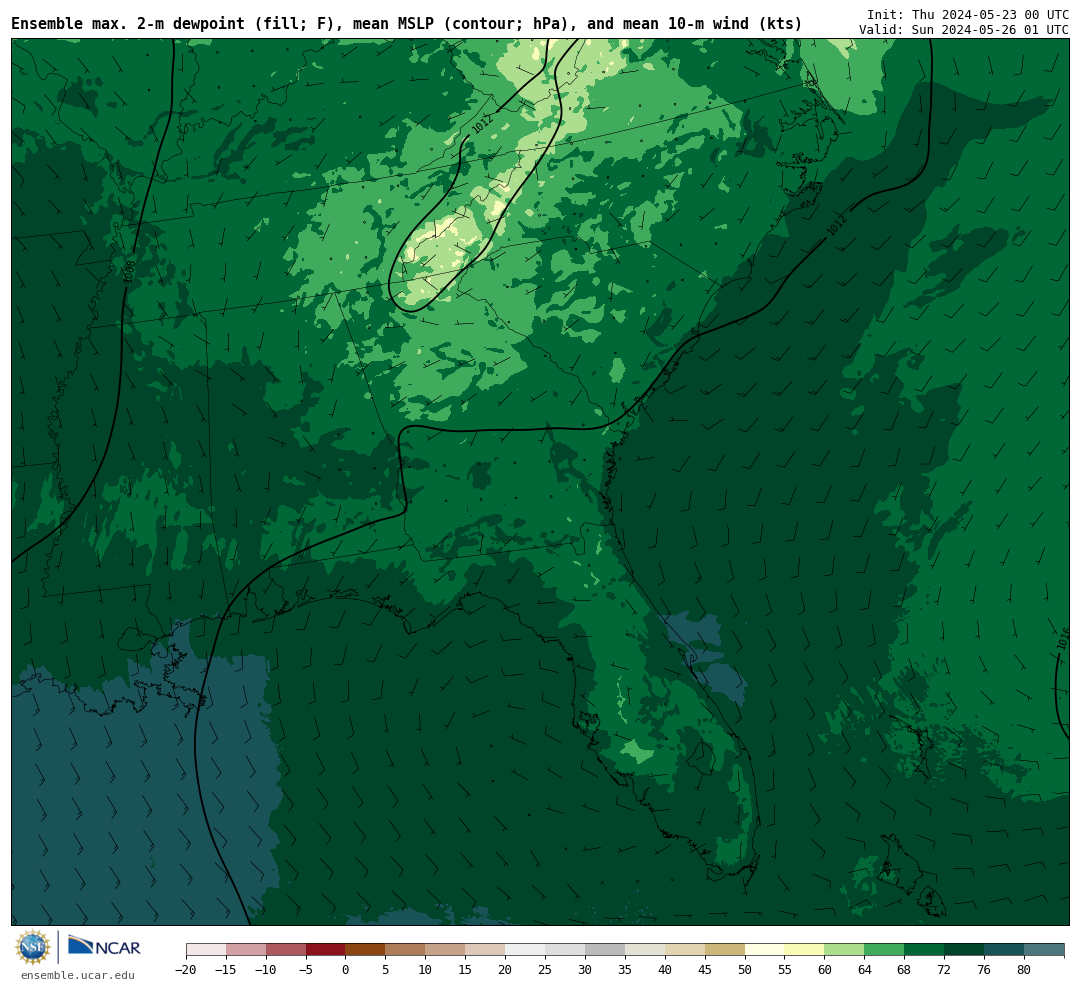This screenshot has height=988, width=1080.
Task: Click the 20 to 25 colorbar swatch
Action: coord(526,950)
